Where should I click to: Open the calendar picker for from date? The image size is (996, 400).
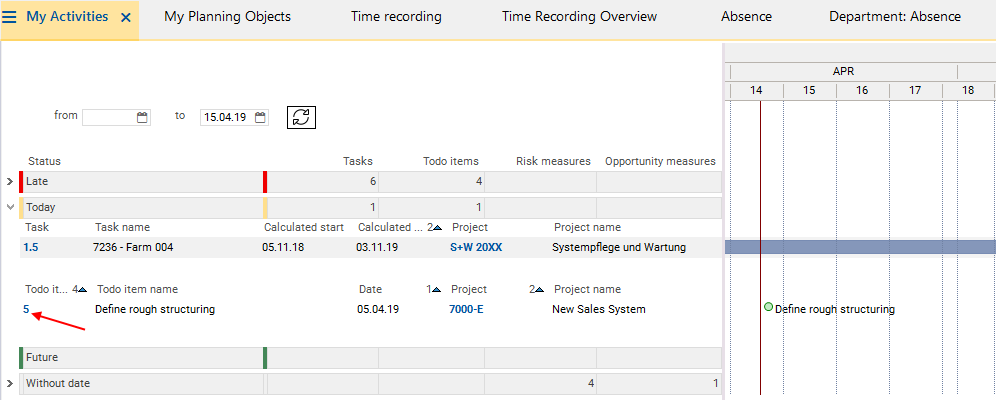142,117
